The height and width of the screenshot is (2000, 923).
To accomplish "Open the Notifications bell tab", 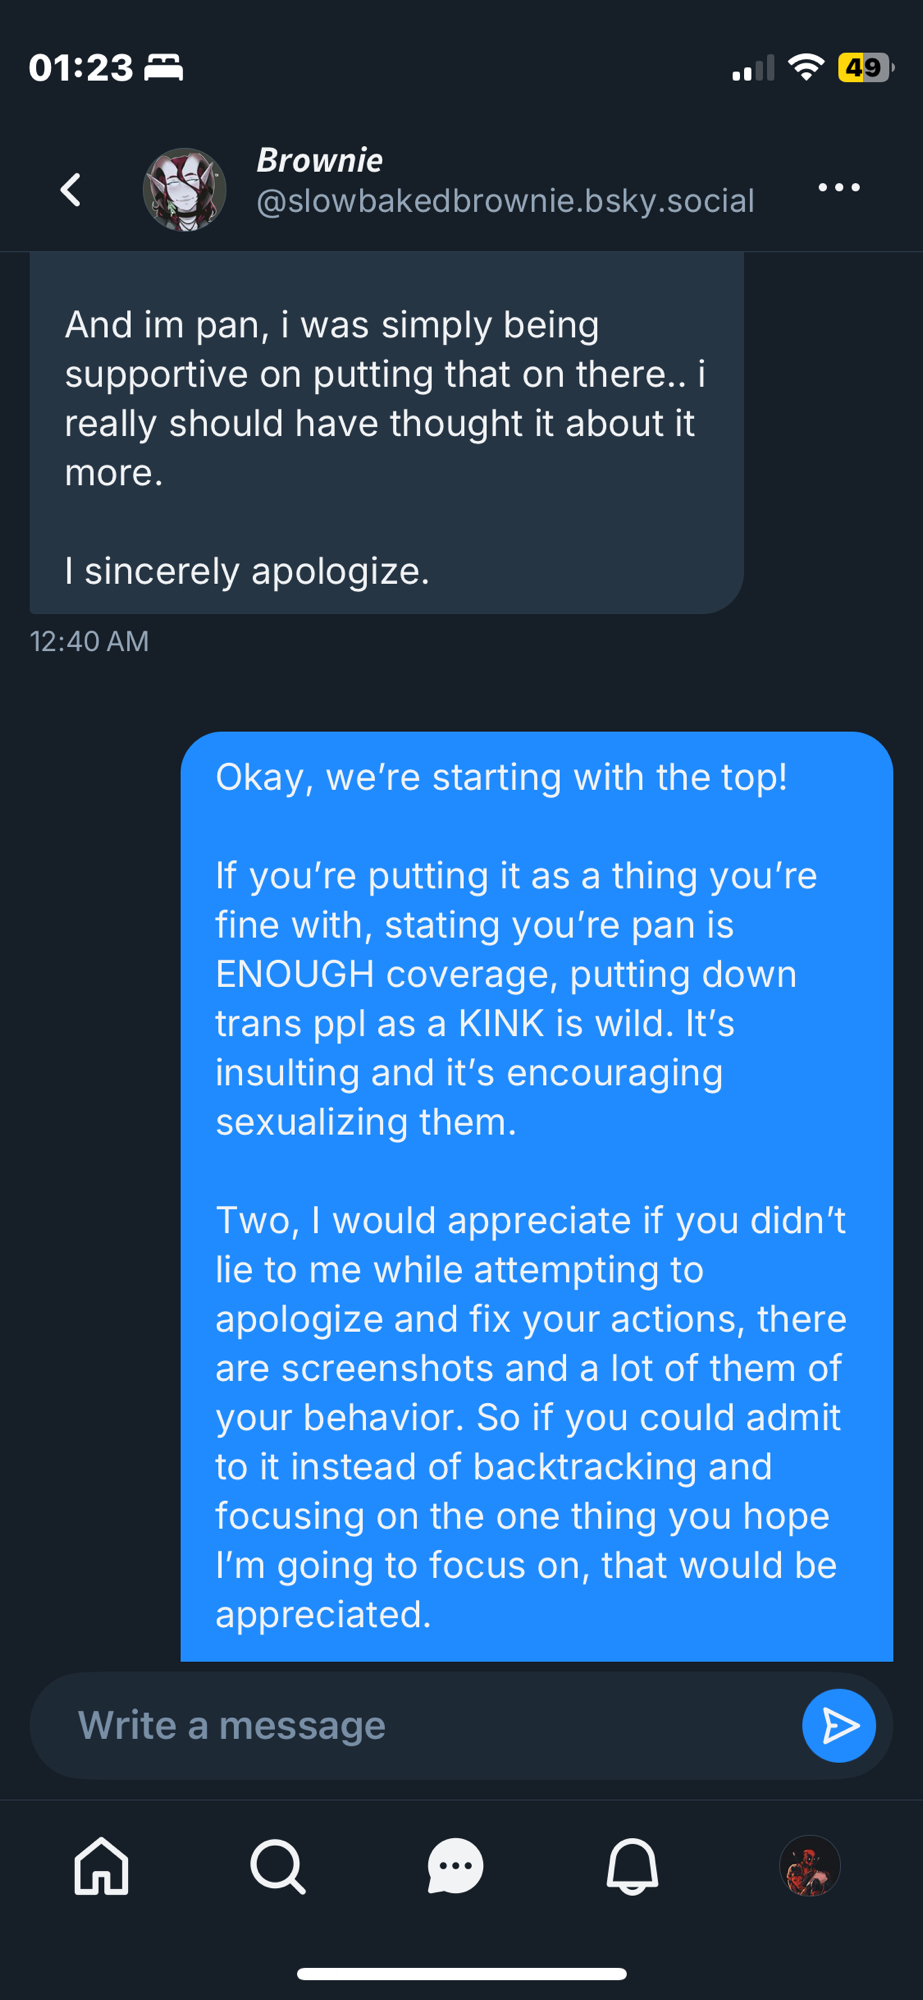I will [x=632, y=1866].
